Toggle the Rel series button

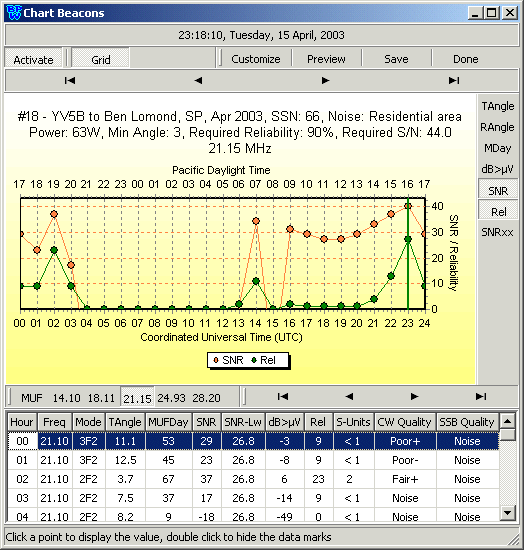point(498,211)
